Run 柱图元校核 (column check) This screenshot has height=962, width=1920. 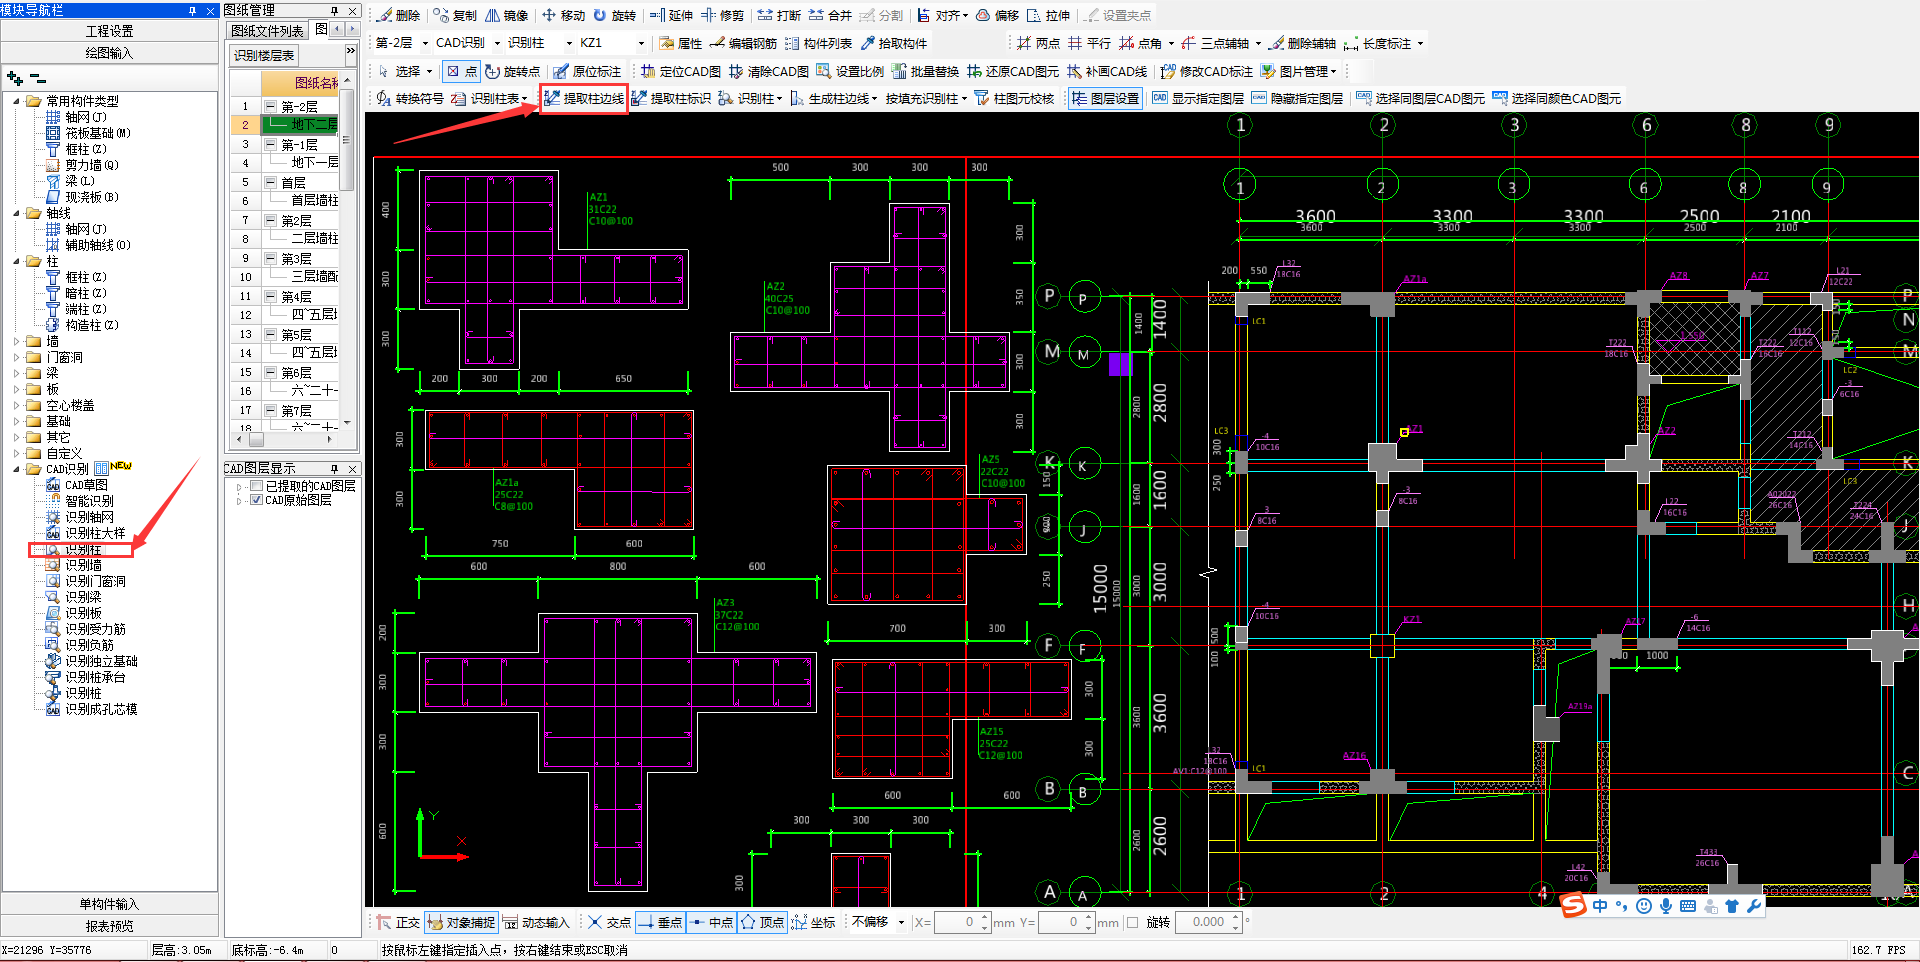coord(1014,98)
